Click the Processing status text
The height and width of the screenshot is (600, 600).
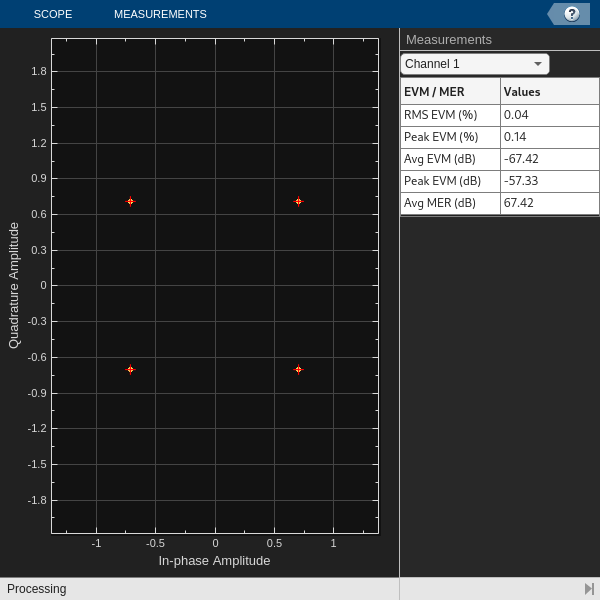coord(37,589)
